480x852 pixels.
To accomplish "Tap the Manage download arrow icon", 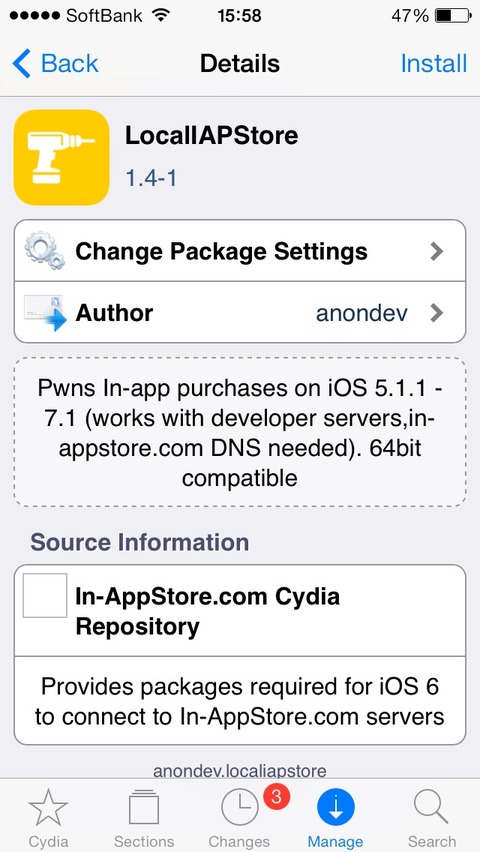I will click(x=335, y=808).
